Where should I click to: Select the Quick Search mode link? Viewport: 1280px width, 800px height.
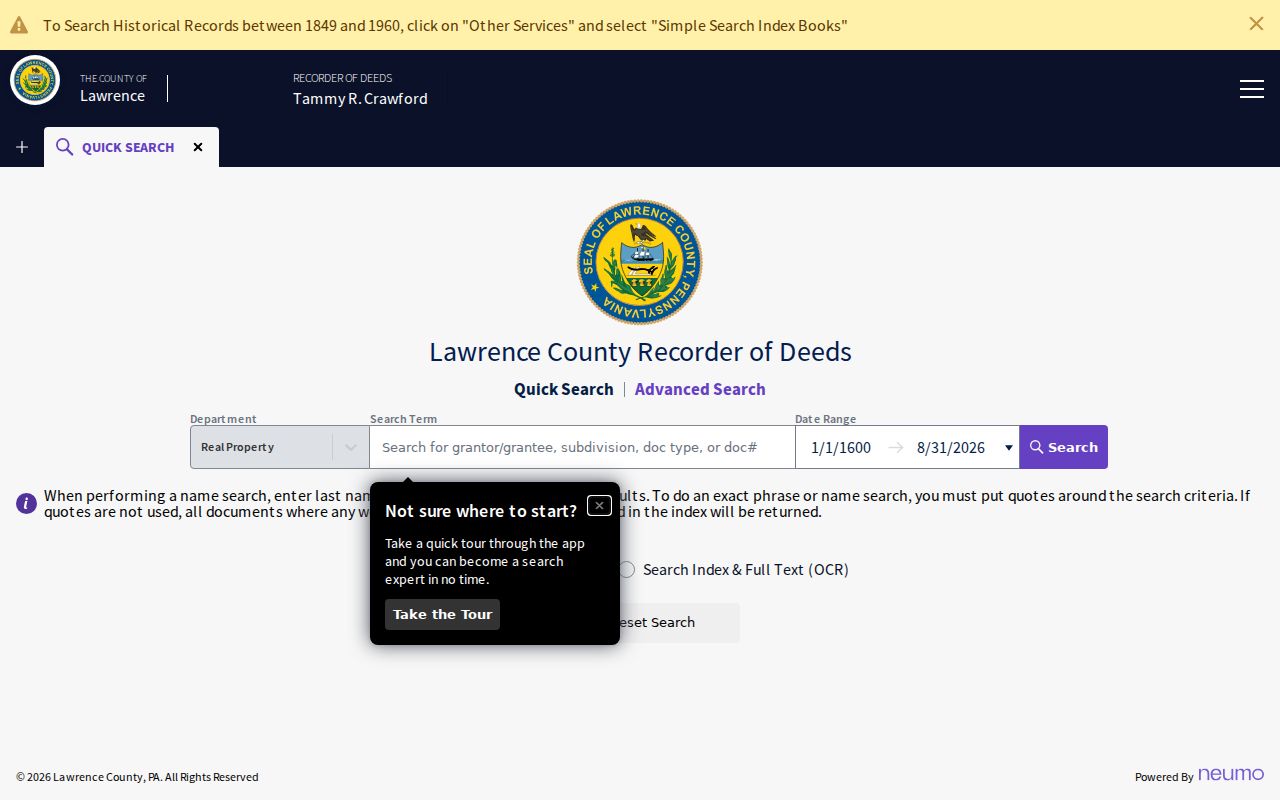(564, 389)
